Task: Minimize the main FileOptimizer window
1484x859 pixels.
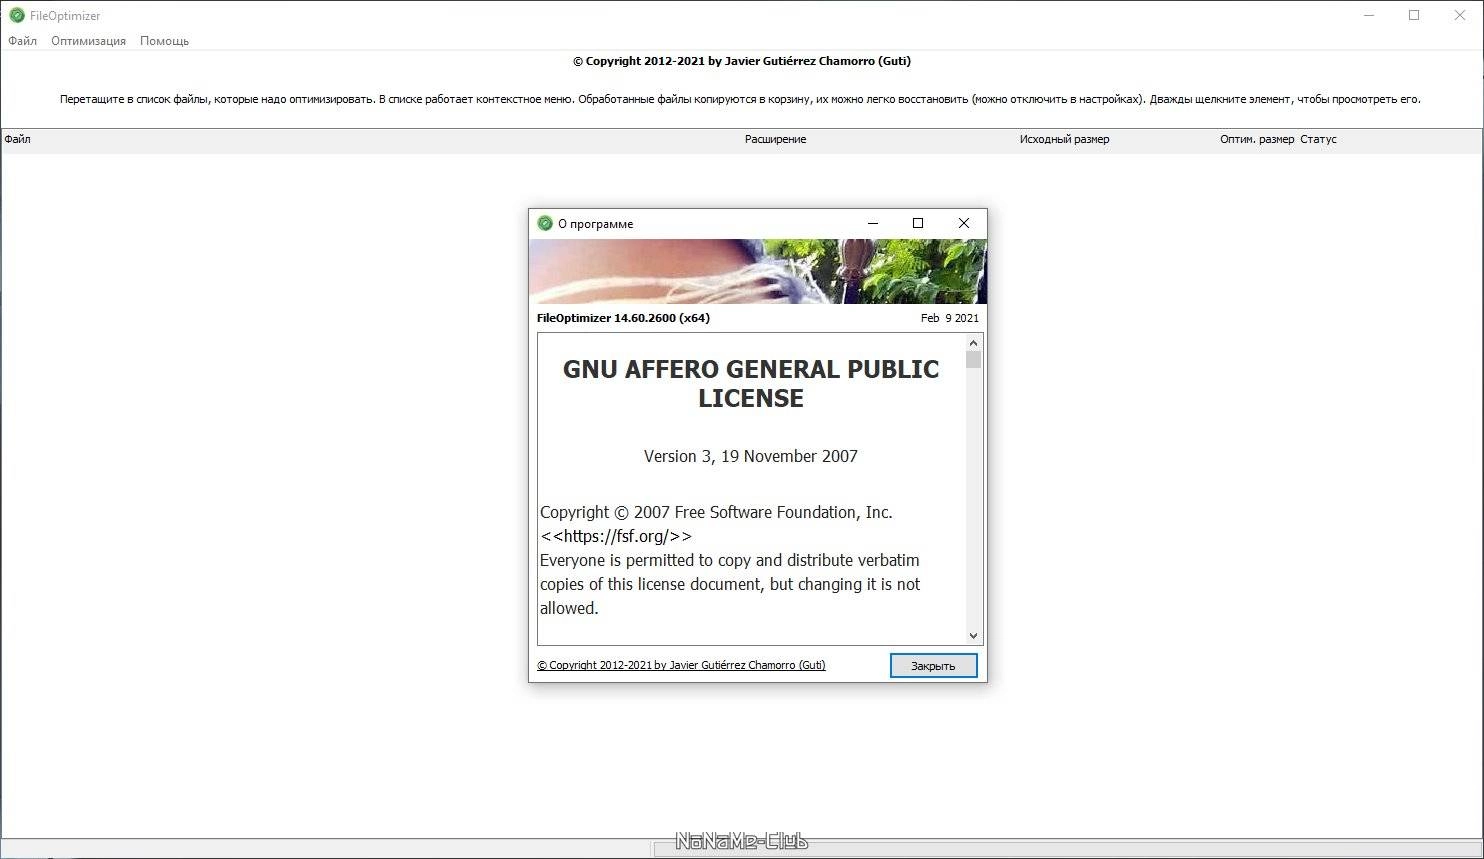Action: (1368, 15)
